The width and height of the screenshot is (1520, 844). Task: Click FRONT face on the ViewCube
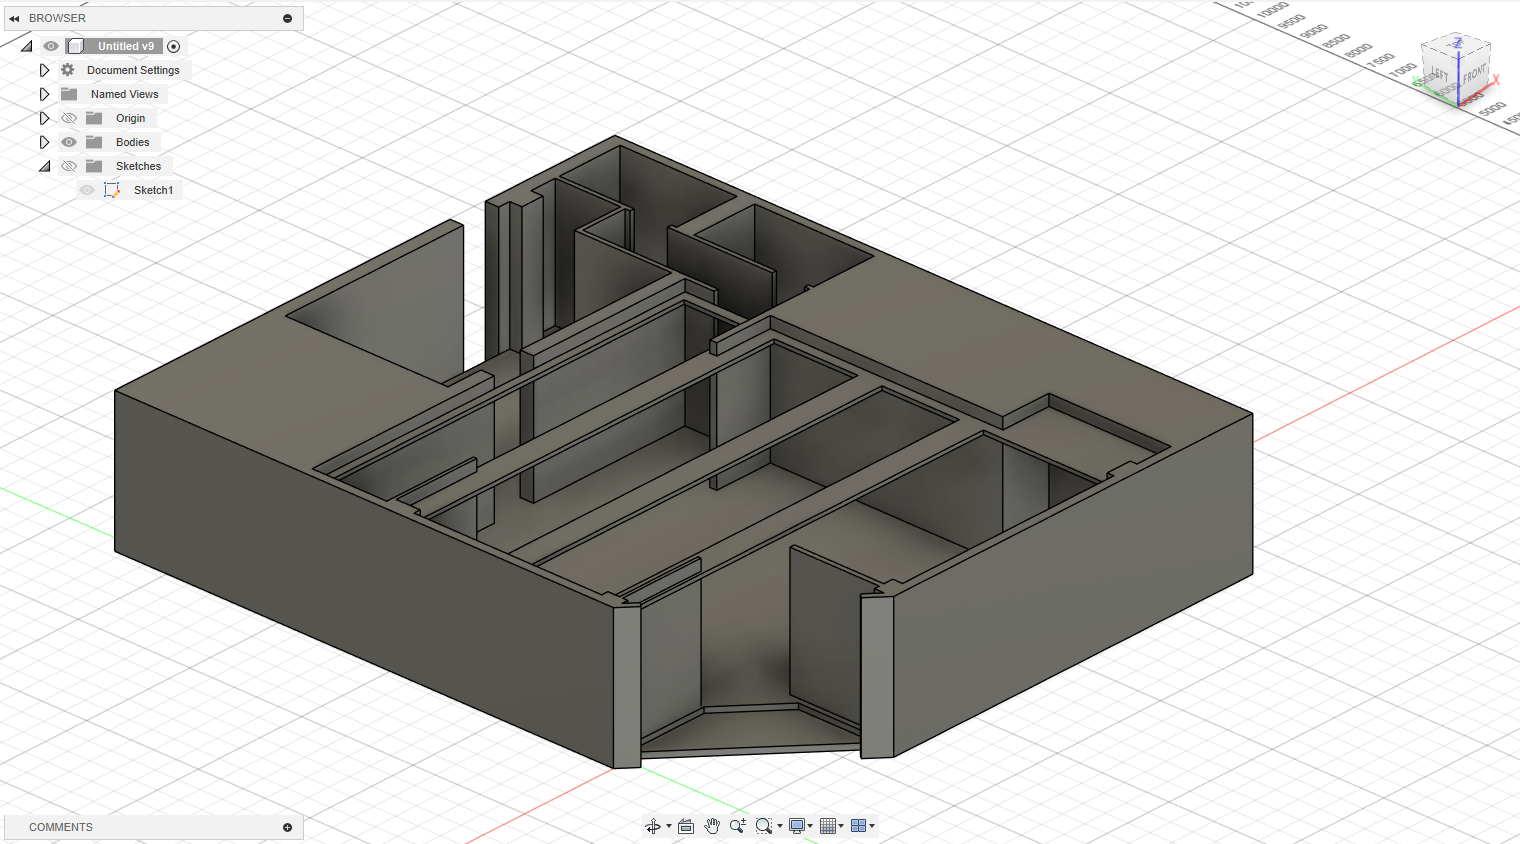pyautogui.click(x=1474, y=73)
